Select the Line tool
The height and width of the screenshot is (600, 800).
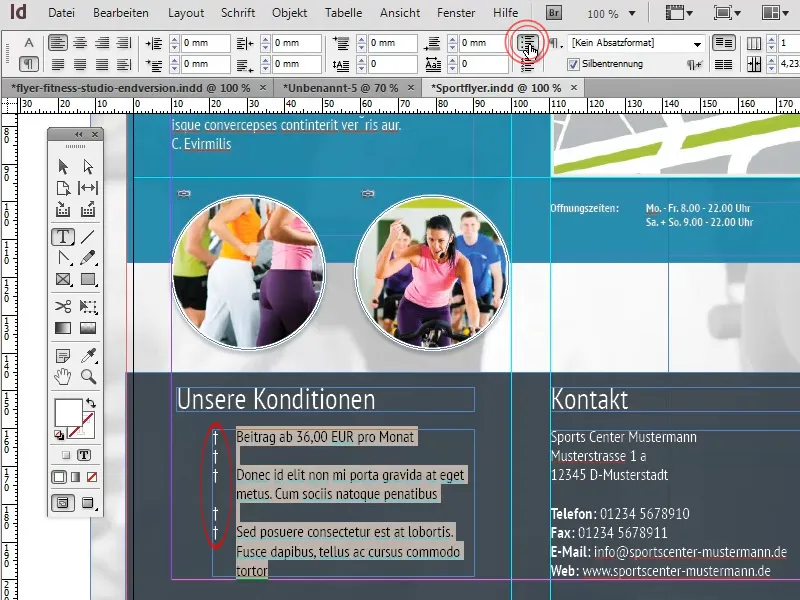[88, 237]
